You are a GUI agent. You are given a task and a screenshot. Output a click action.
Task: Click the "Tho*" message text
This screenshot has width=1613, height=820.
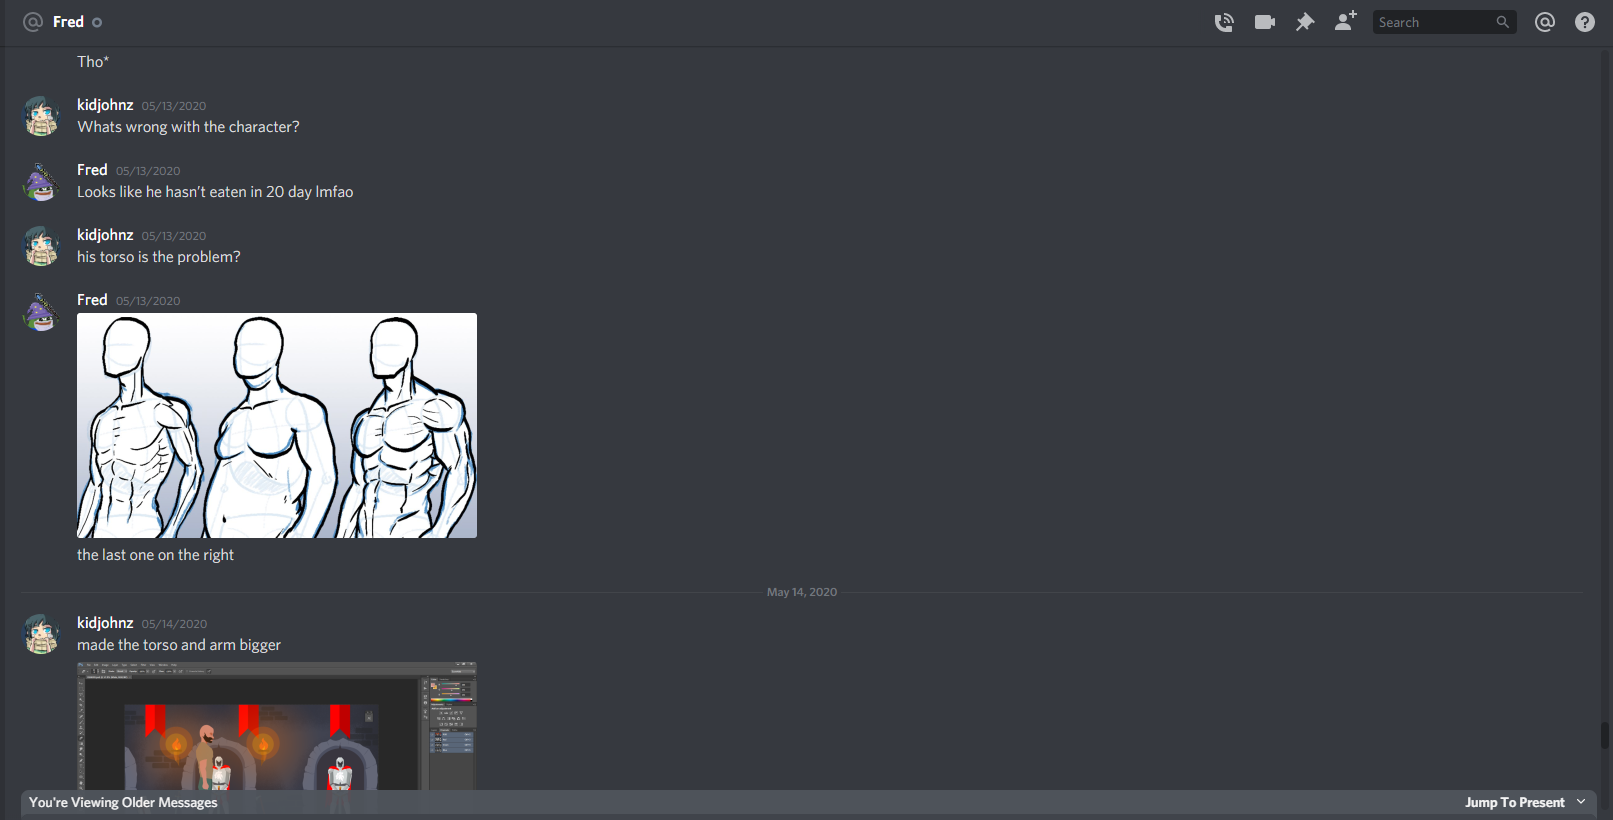(93, 62)
